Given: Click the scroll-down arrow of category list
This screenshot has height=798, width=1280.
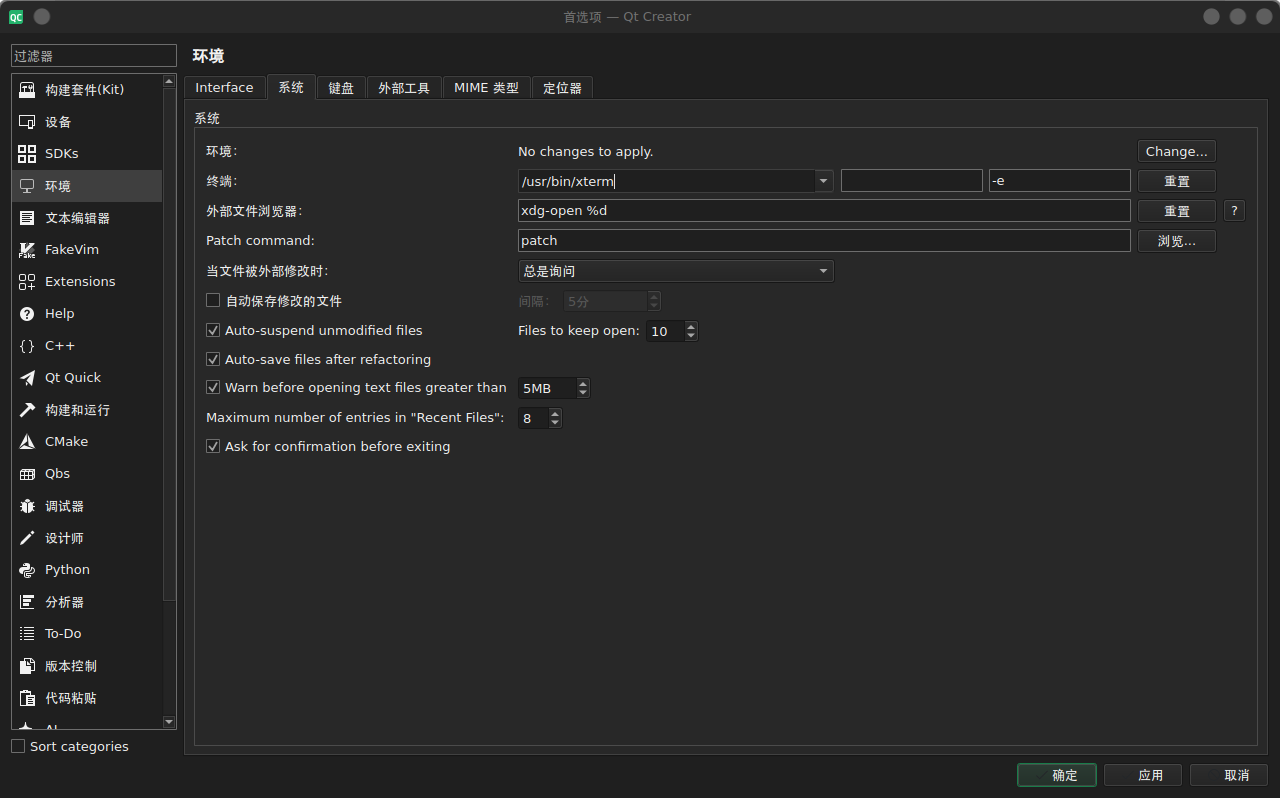Looking at the screenshot, I should (169, 722).
